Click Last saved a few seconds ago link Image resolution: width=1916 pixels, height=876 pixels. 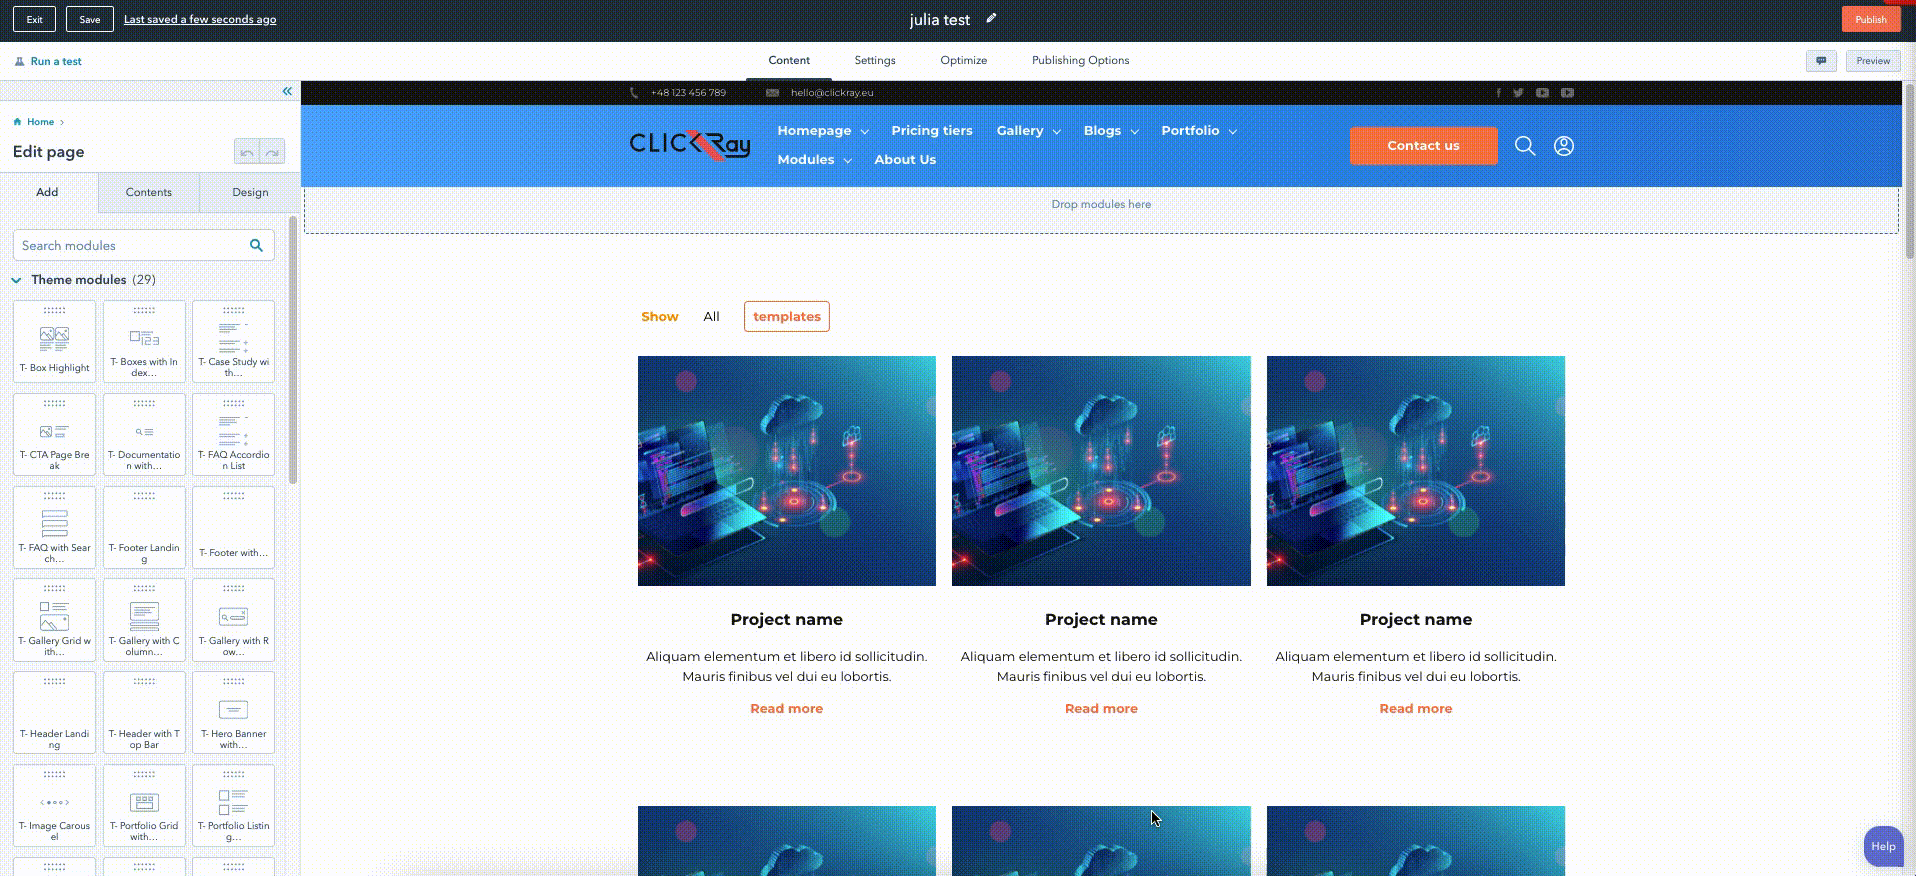(200, 19)
